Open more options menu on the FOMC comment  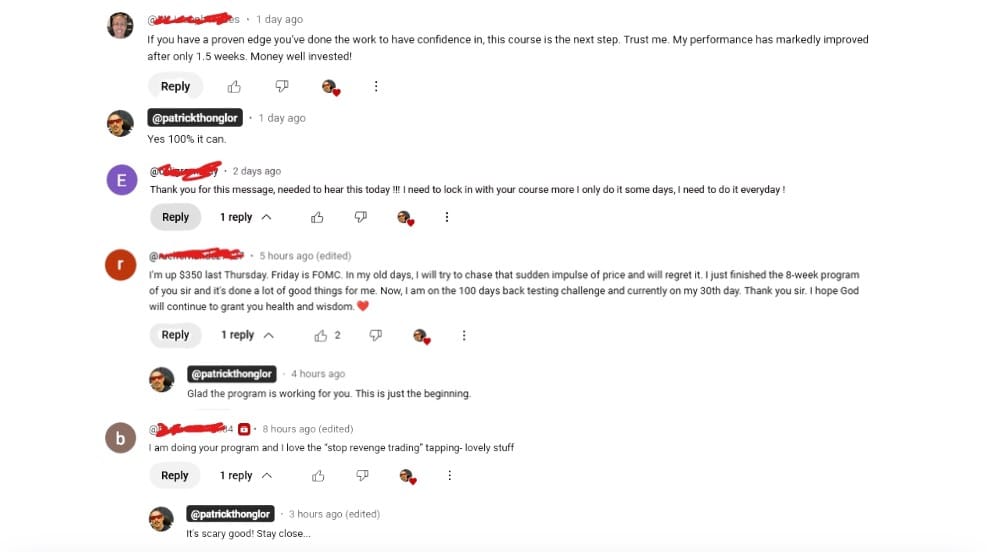(464, 336)
